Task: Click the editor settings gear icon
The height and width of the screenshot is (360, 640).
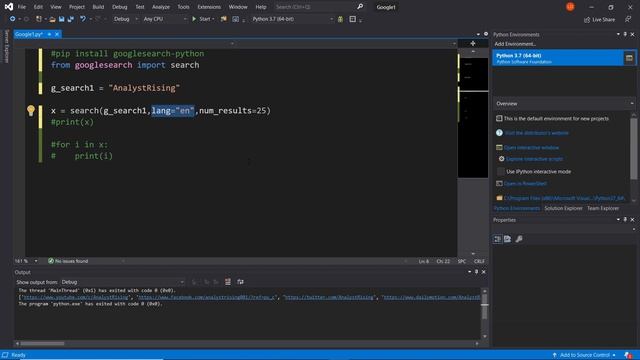Action: (486, 34)
